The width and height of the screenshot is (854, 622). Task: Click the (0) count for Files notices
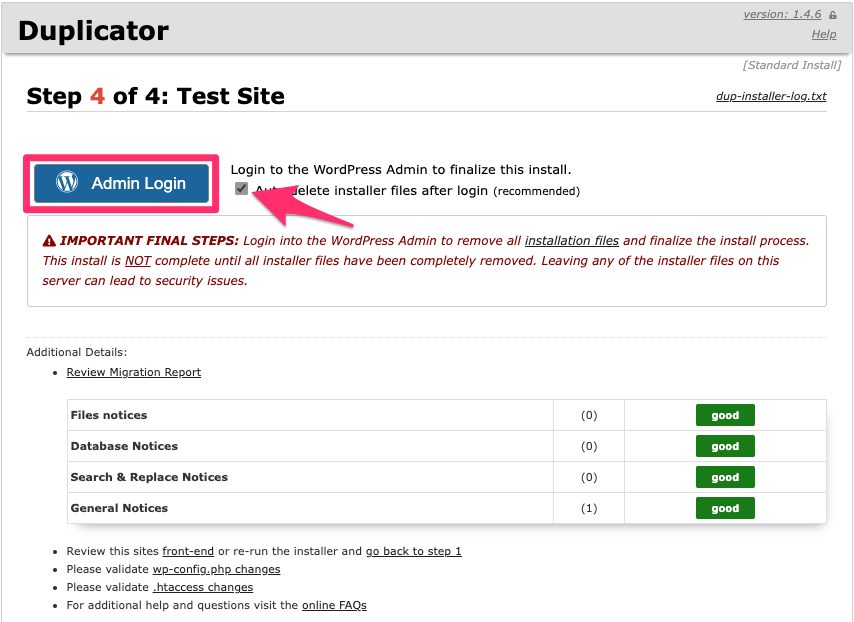pyautogui.click(x=589, y=415)
